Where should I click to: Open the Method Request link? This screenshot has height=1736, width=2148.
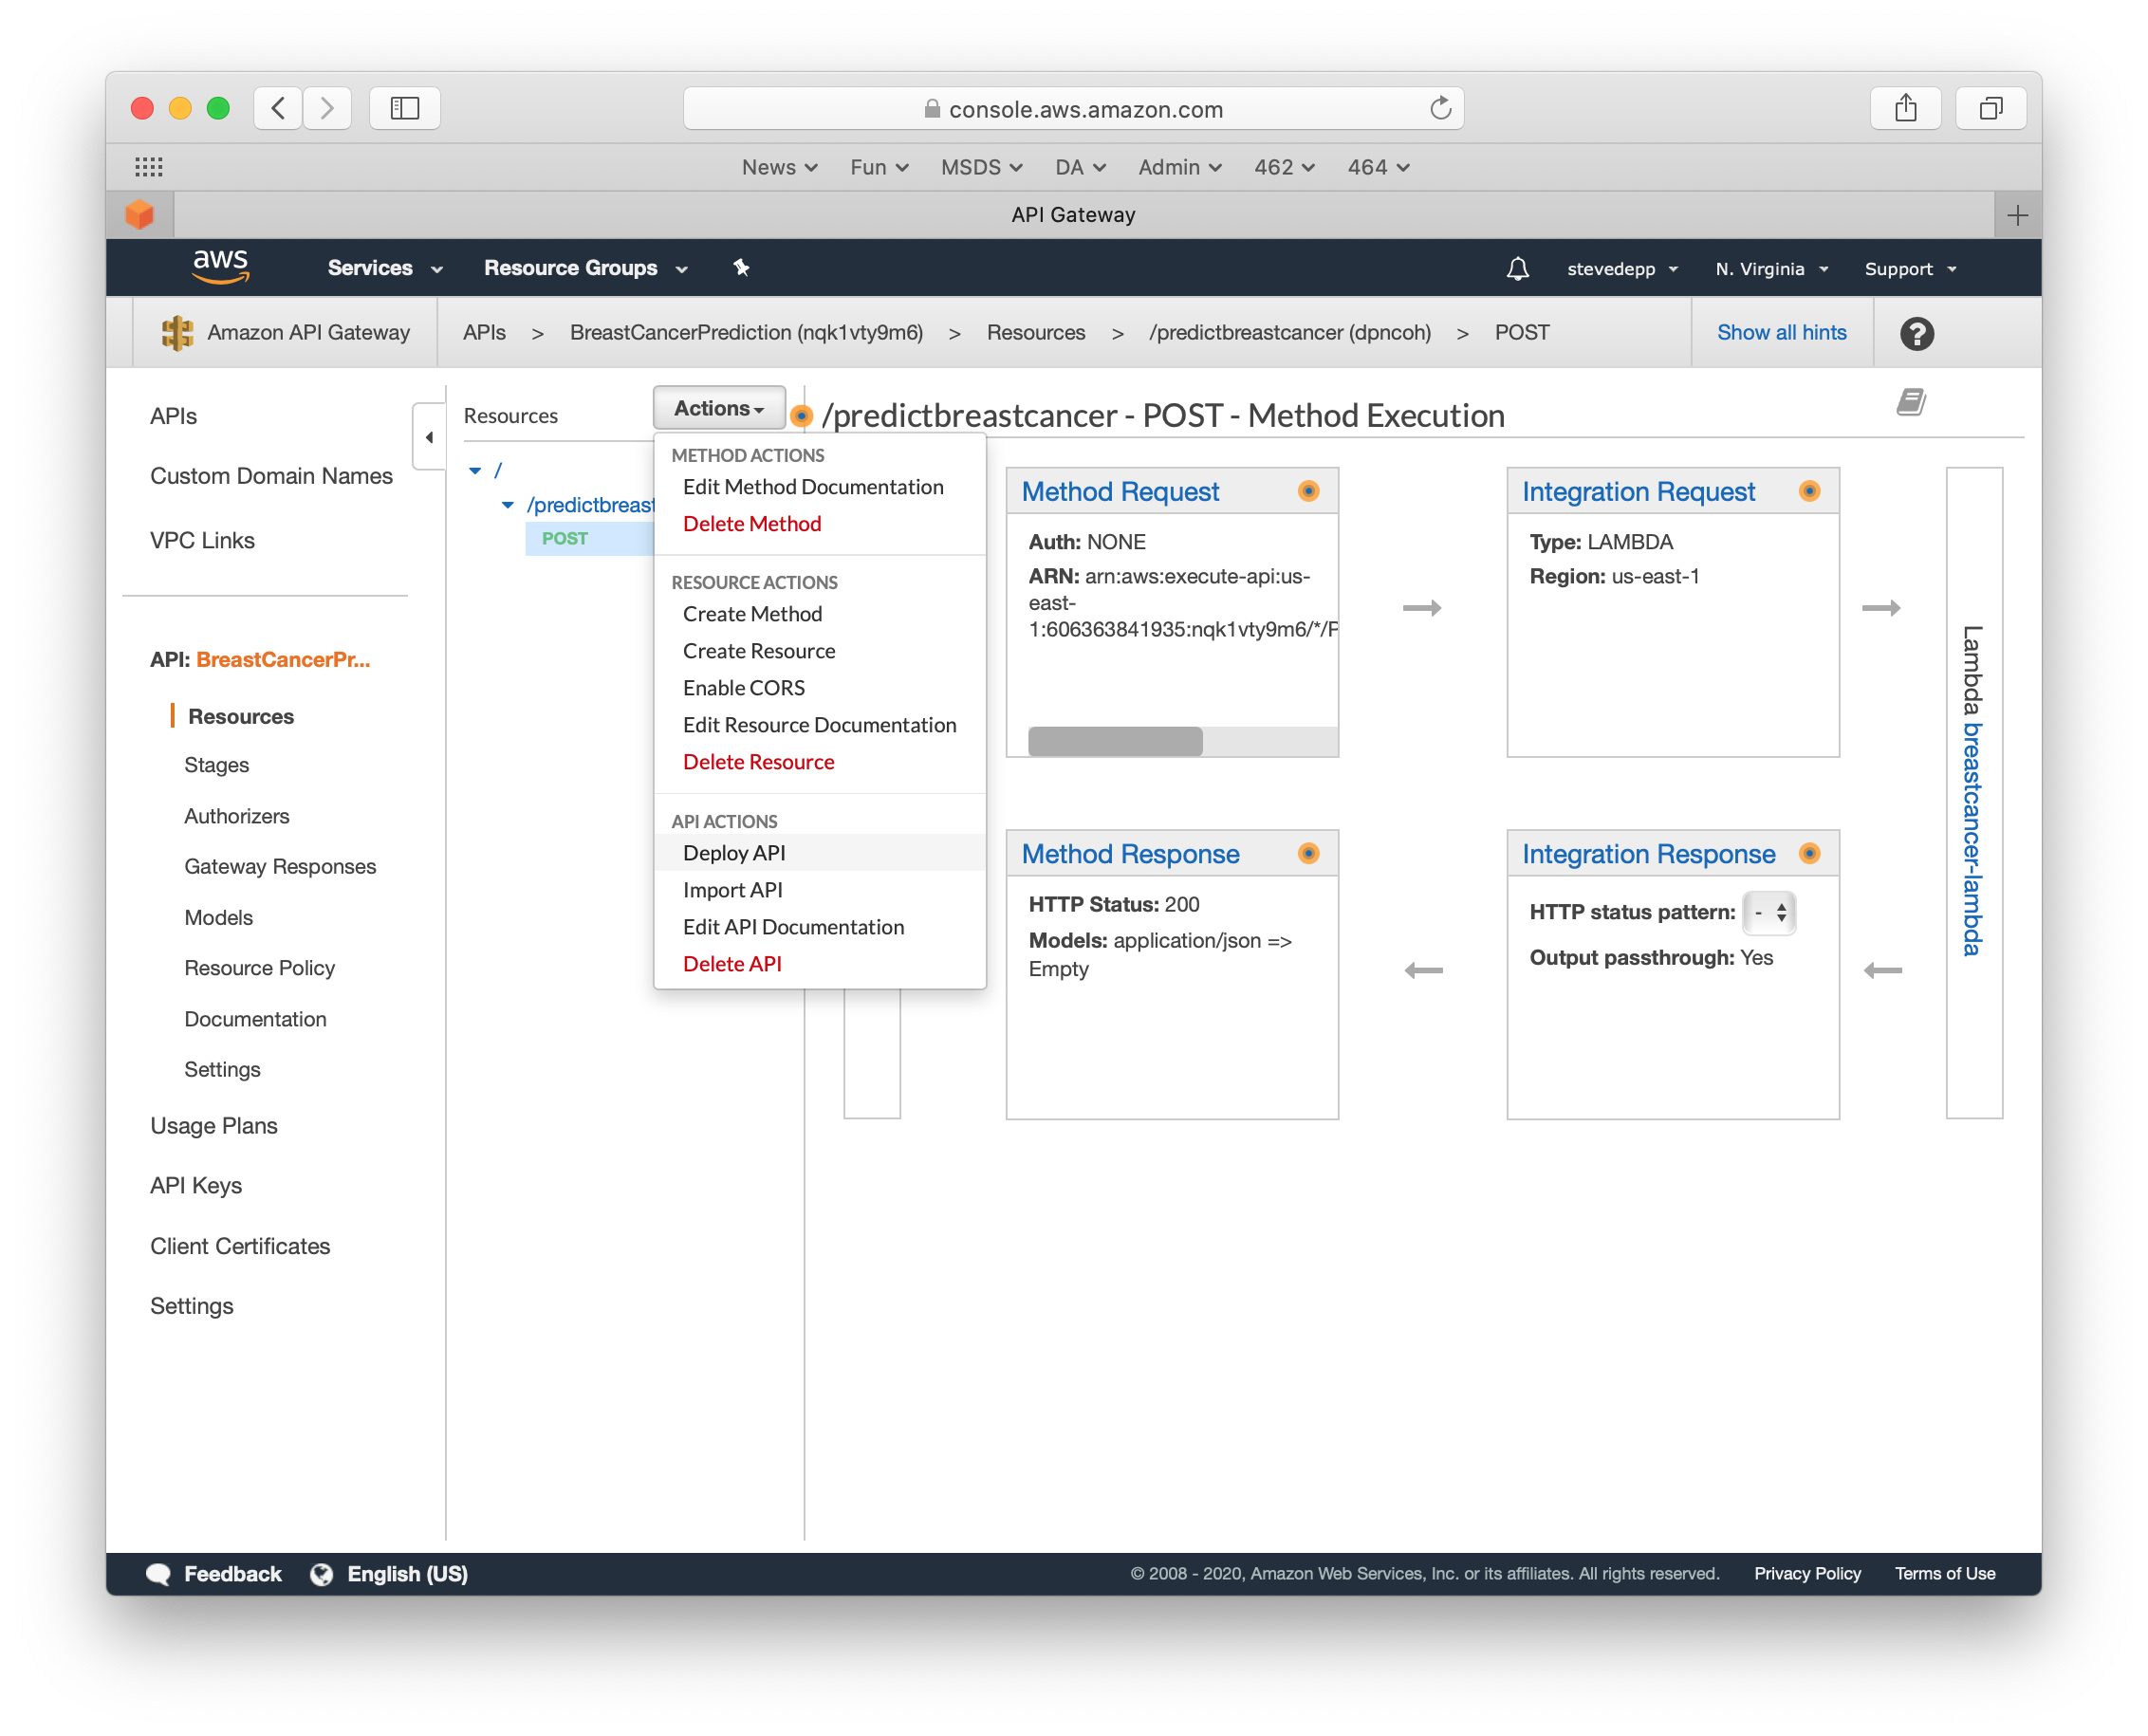[1119, 491]
